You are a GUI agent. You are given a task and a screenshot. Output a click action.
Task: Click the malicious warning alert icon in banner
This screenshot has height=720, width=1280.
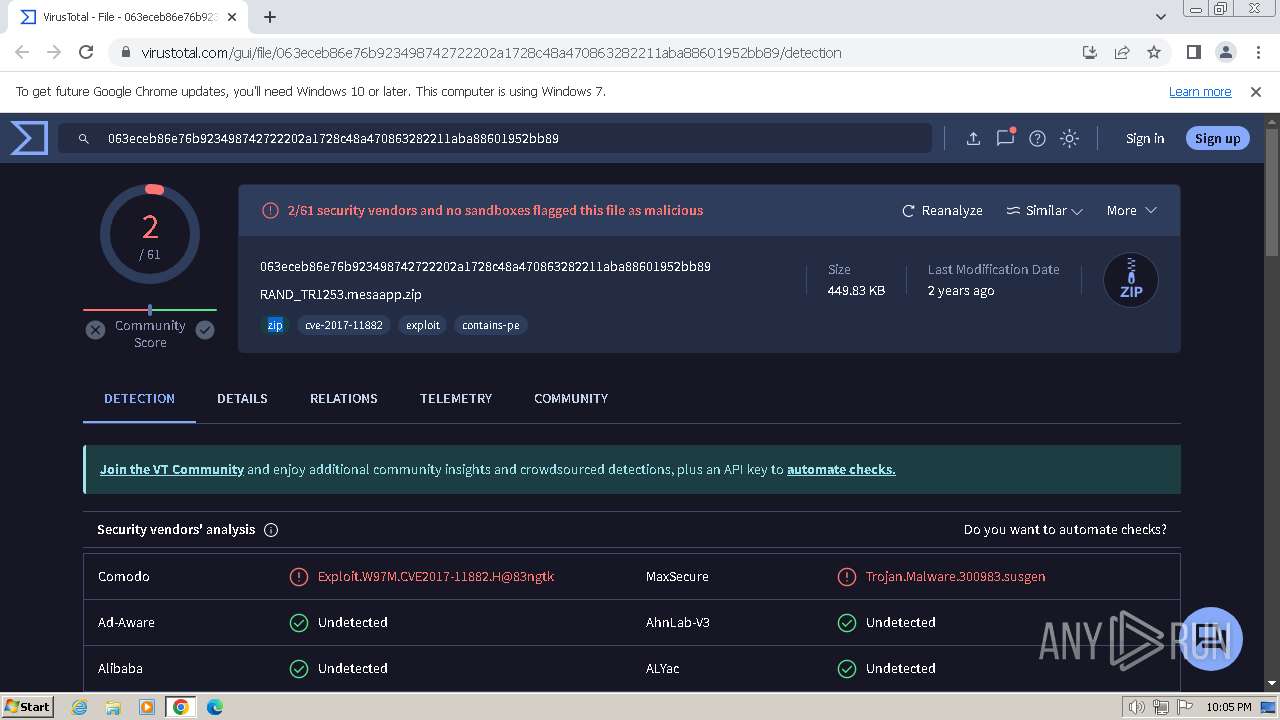(x=270, y=211)
